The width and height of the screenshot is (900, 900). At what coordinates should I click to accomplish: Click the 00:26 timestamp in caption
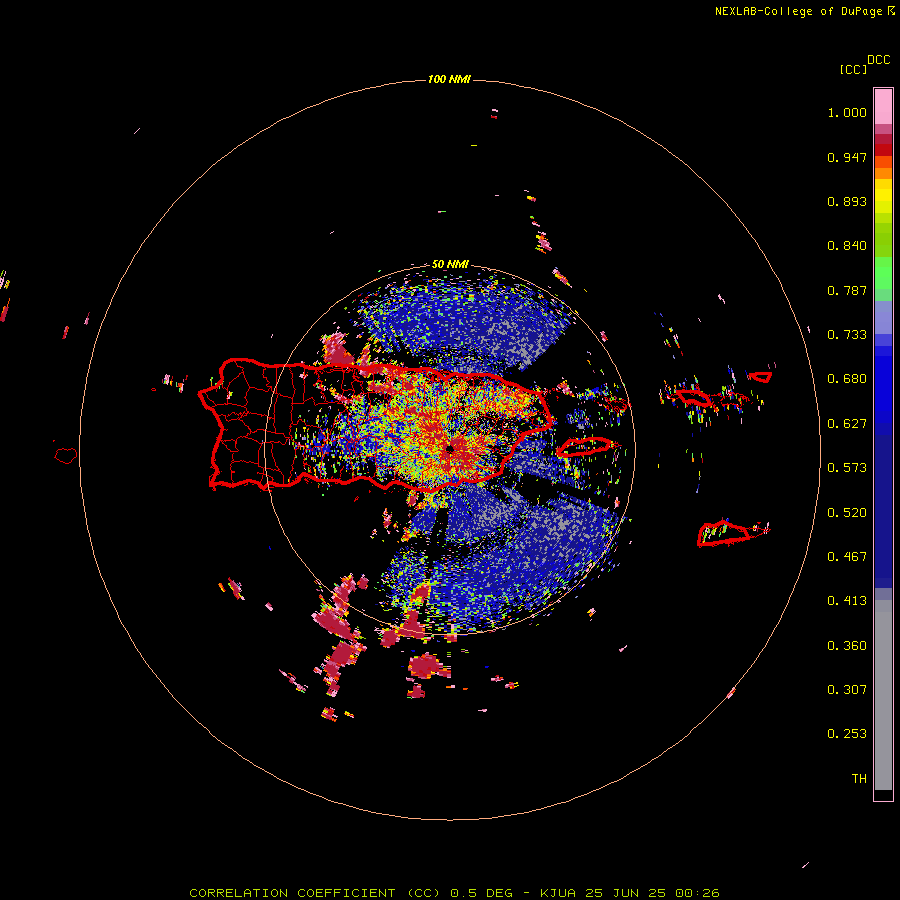(697, 893)
